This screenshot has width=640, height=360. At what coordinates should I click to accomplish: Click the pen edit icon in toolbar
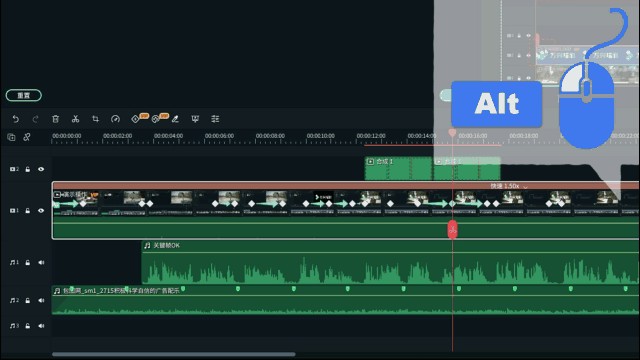(x=175, y=119)
